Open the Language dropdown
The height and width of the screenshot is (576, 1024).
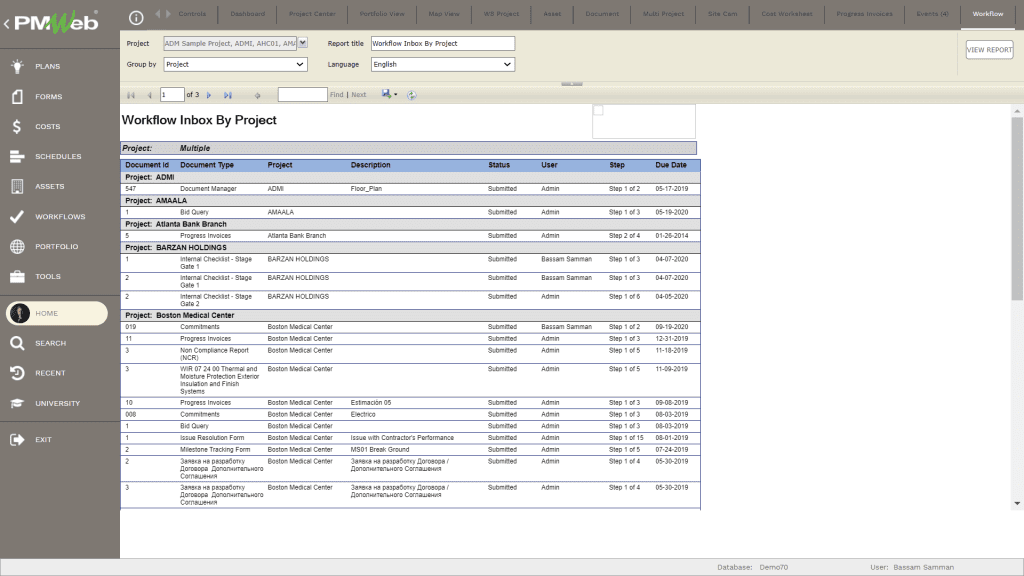(443, 65)
